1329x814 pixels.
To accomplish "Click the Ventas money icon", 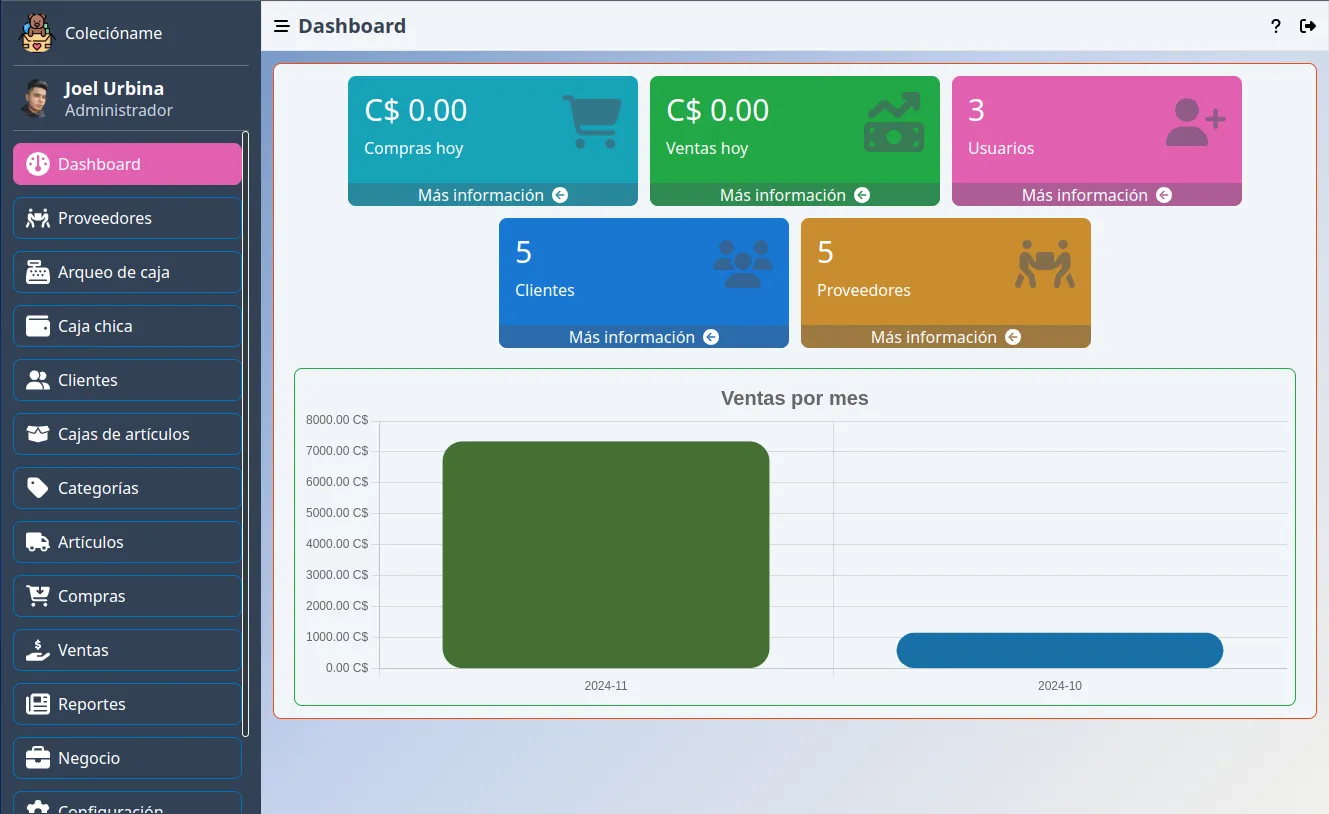I will [x=36, y=649].
